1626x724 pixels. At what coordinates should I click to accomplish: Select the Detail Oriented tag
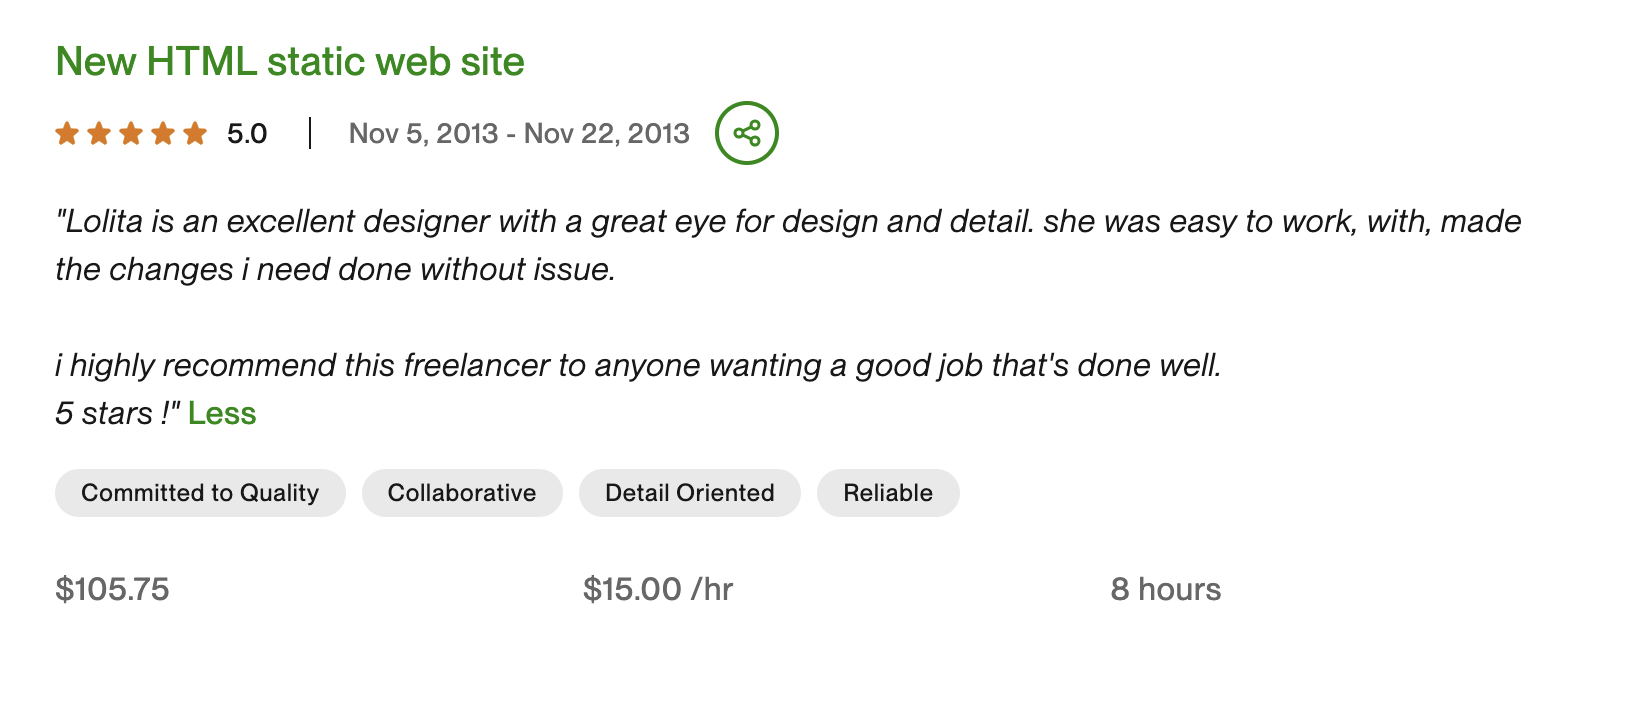689,492
